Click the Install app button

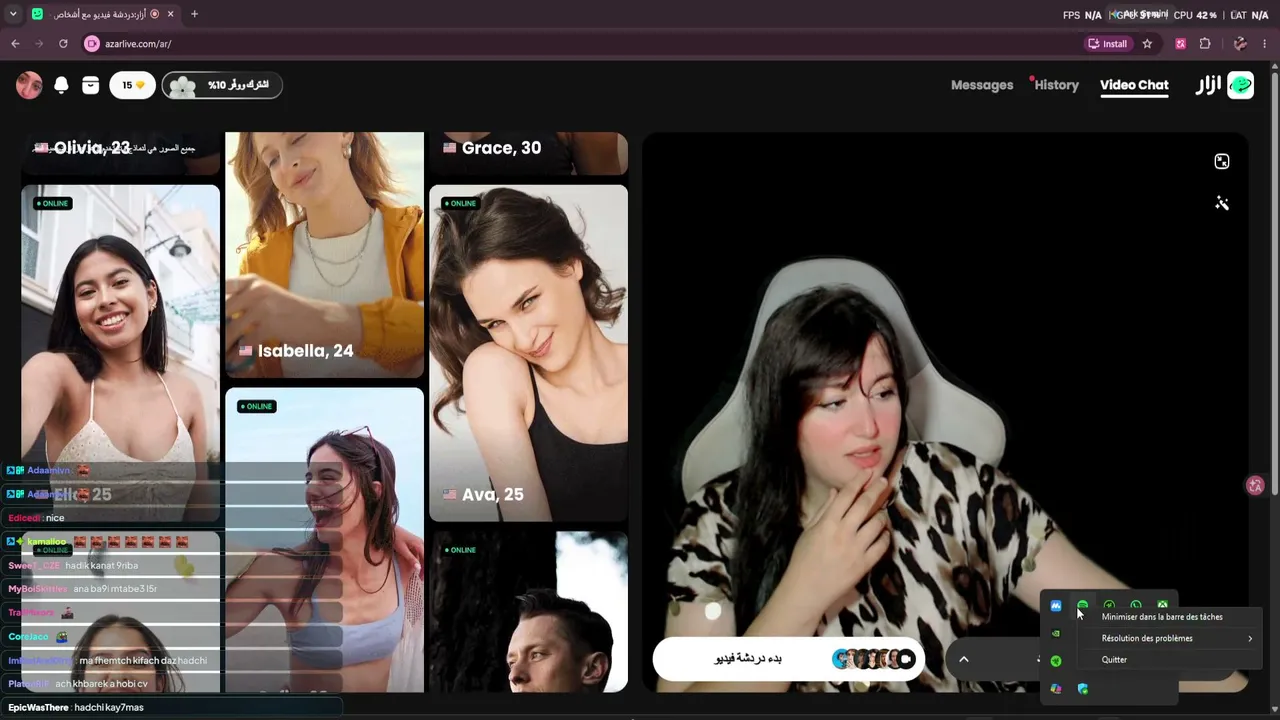(x=1108, y=44)
